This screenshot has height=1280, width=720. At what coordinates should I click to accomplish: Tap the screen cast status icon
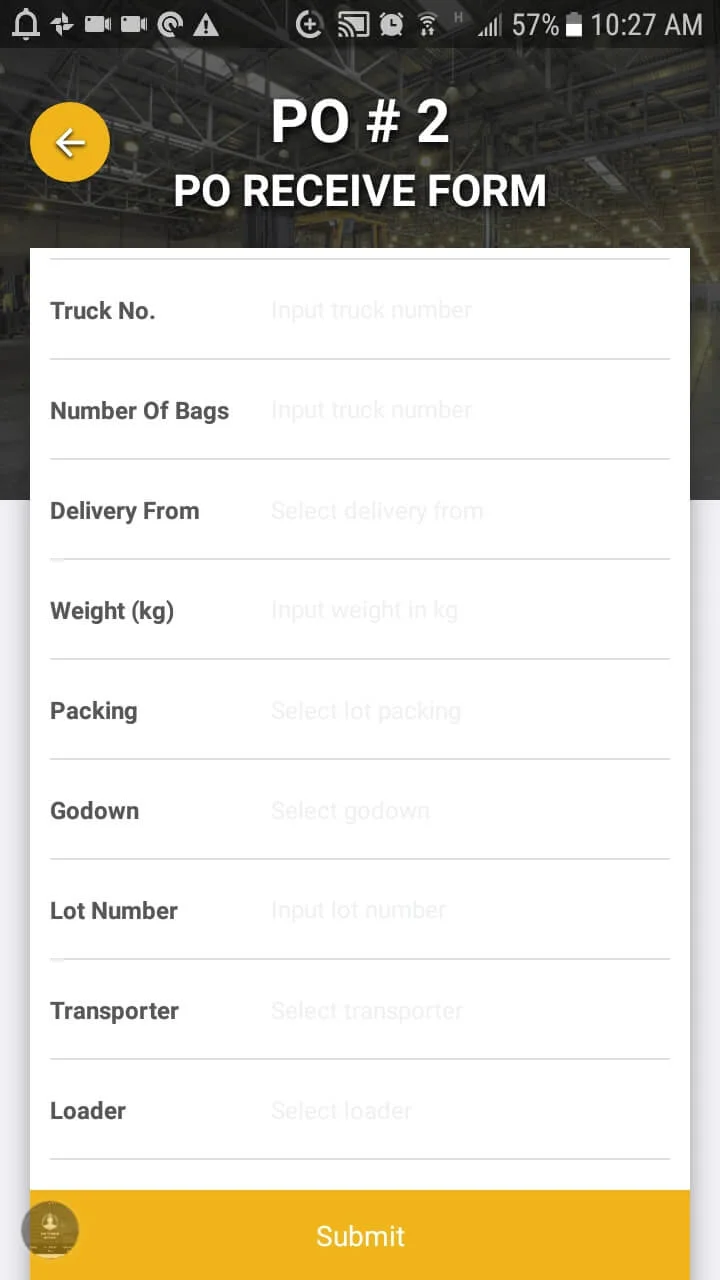pyautogui.click(x=353, y=24)
